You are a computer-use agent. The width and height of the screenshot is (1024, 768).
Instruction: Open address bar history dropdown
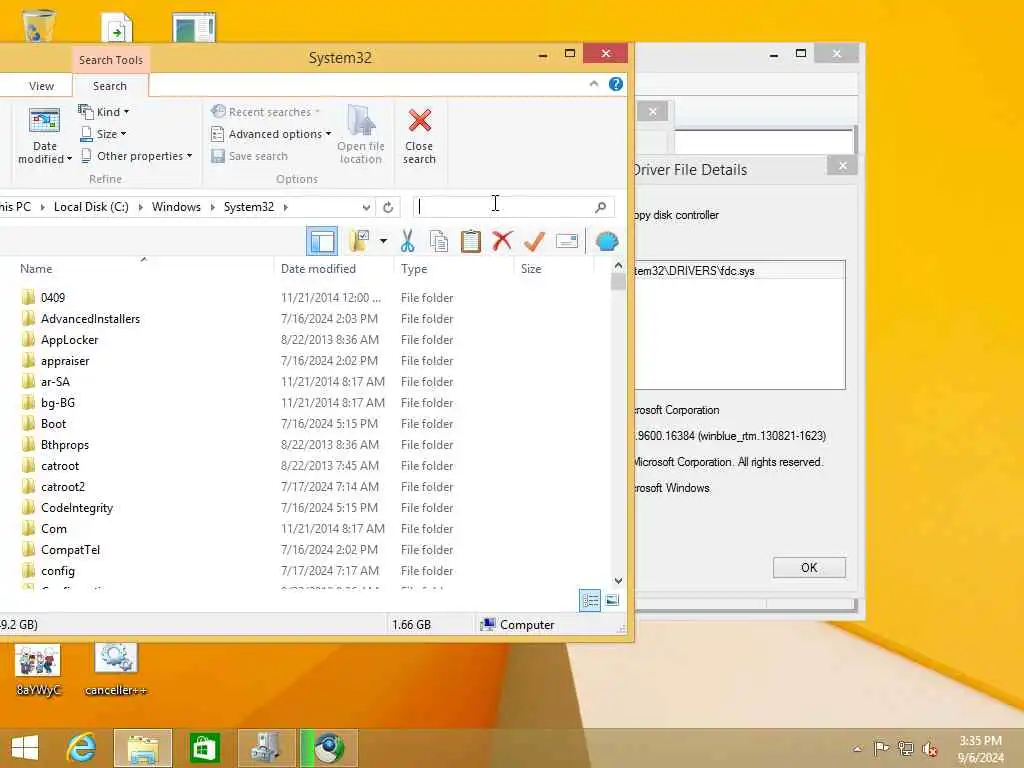click(x=366, y=207)
